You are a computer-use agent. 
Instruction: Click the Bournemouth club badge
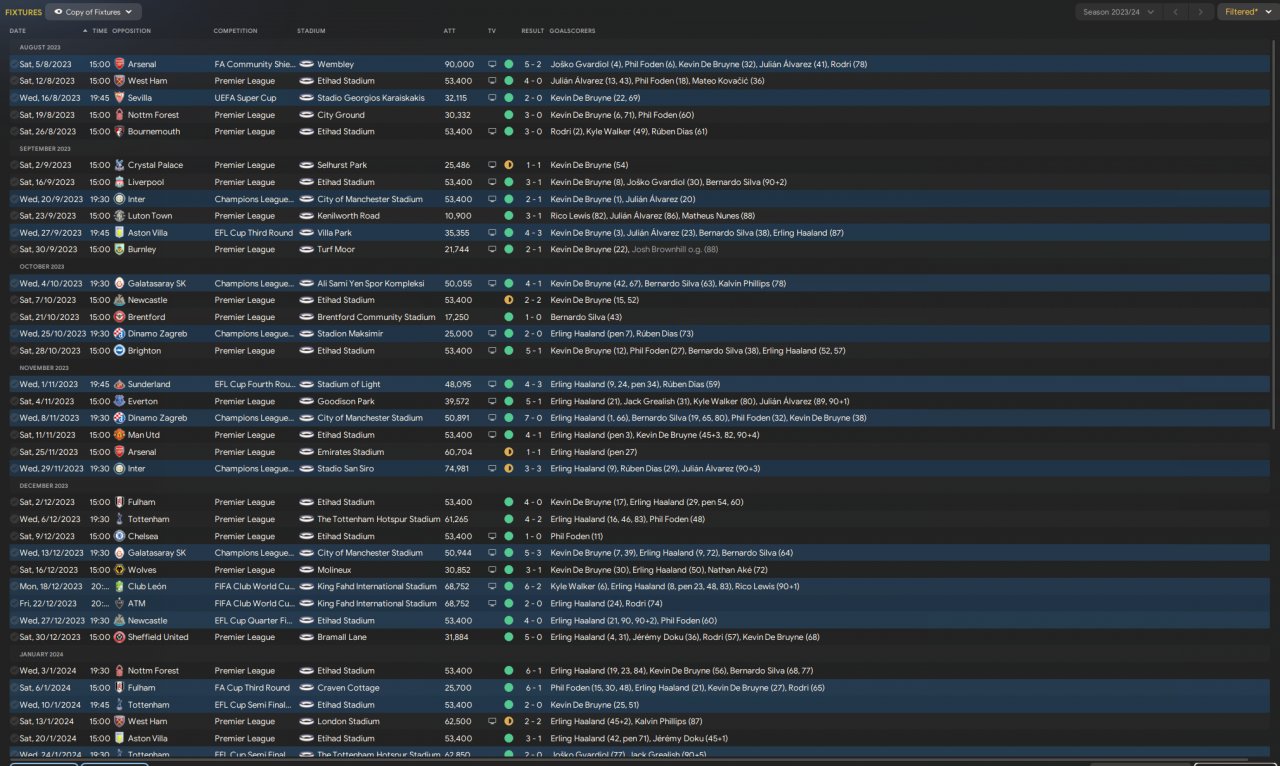click(x=119, y=132)
